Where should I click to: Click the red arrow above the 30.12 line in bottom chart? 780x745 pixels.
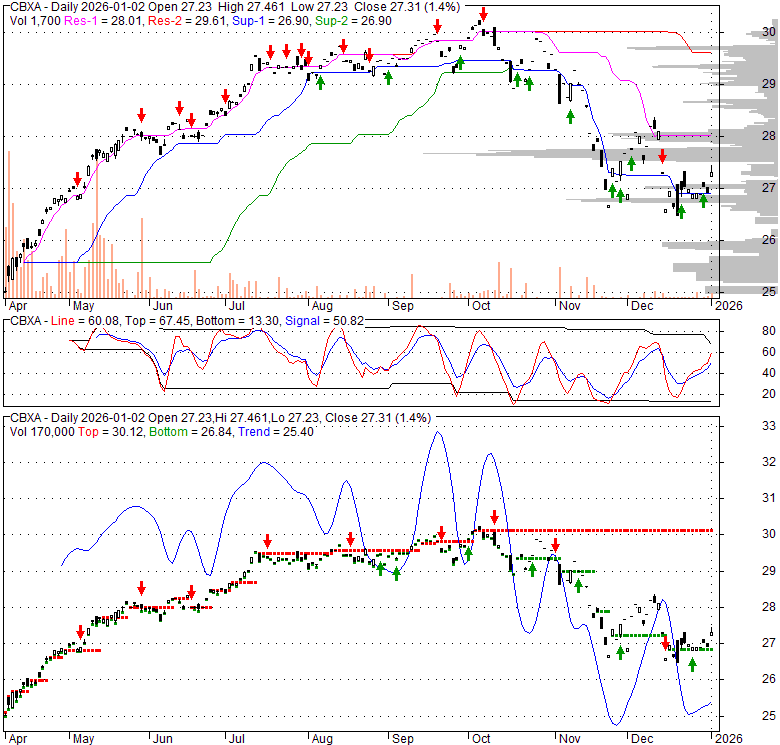pos(494,515)
